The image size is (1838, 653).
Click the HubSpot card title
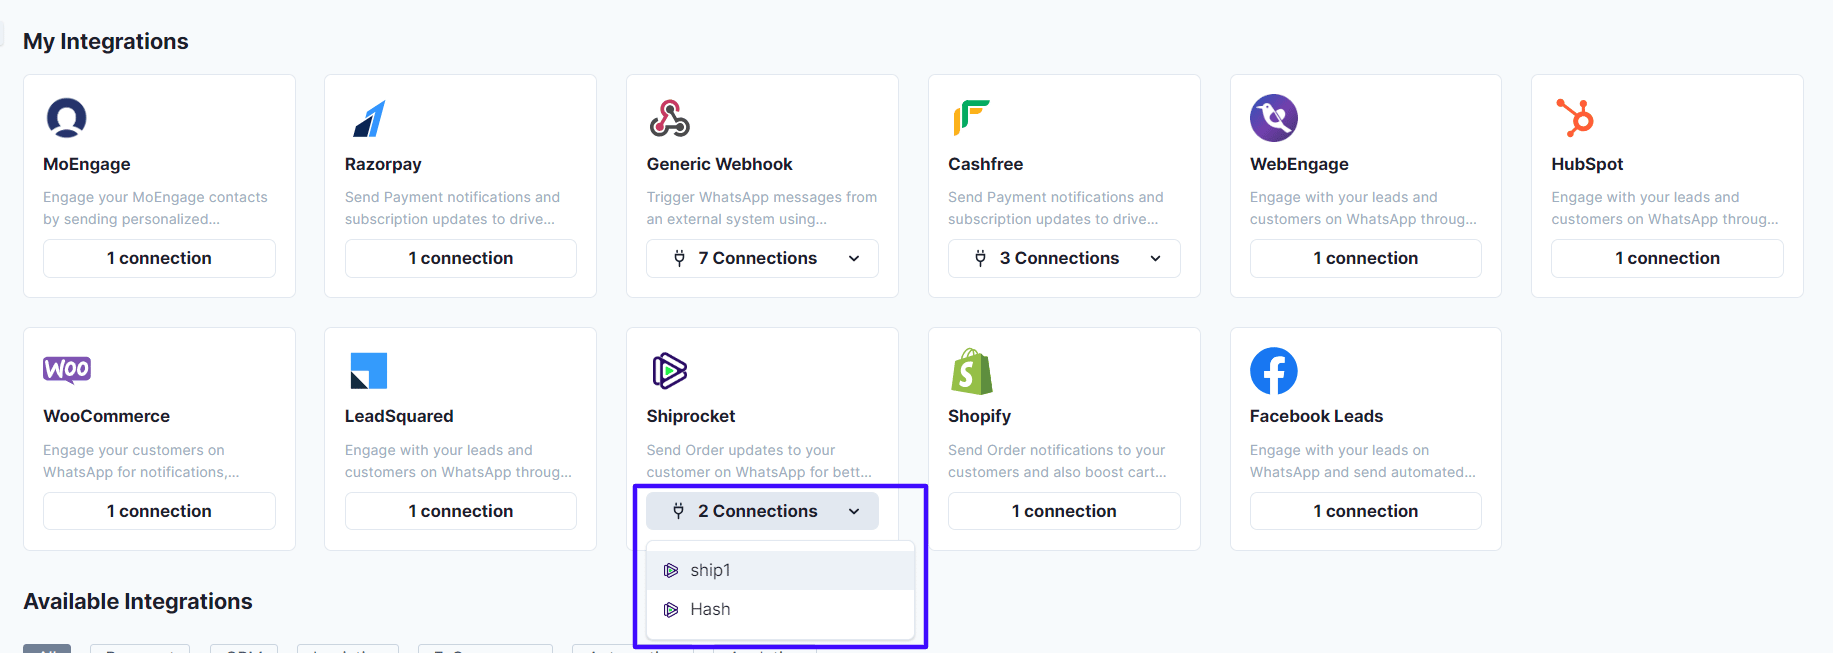(x=1587, y=164)
